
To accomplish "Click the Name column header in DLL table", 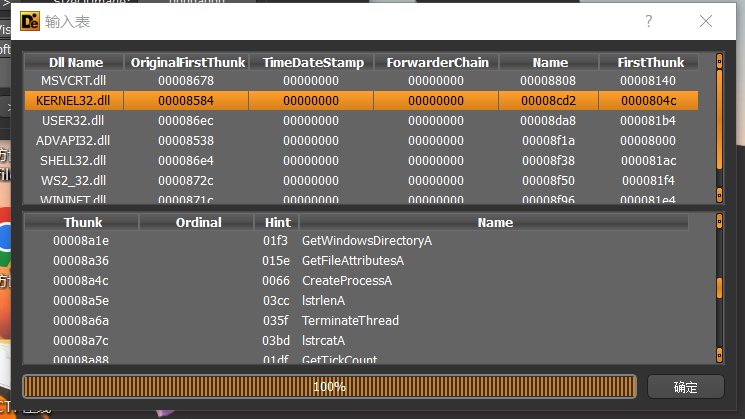I will pos(549,62).
